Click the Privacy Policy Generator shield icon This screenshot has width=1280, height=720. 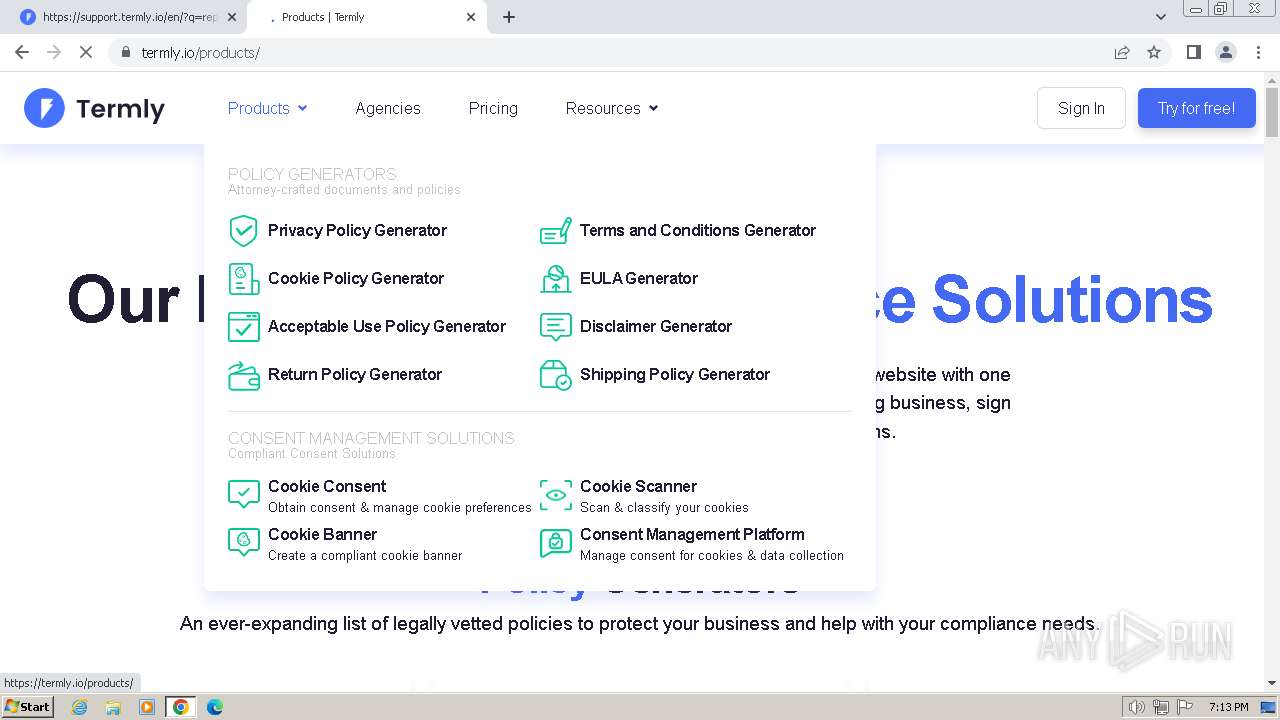pos(243,231)
